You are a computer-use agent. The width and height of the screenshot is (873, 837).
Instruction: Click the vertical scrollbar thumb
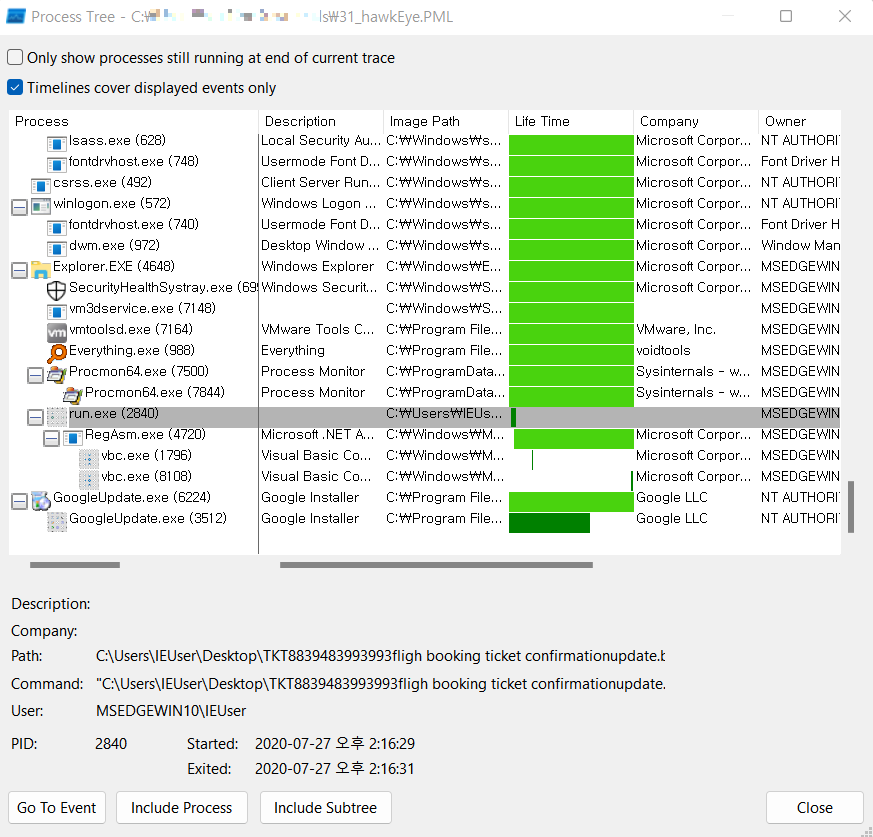pos(851,507)
